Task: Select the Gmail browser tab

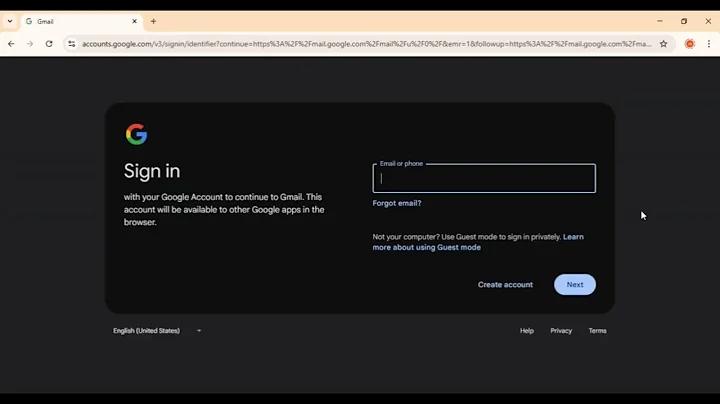Action: (81, 22)
